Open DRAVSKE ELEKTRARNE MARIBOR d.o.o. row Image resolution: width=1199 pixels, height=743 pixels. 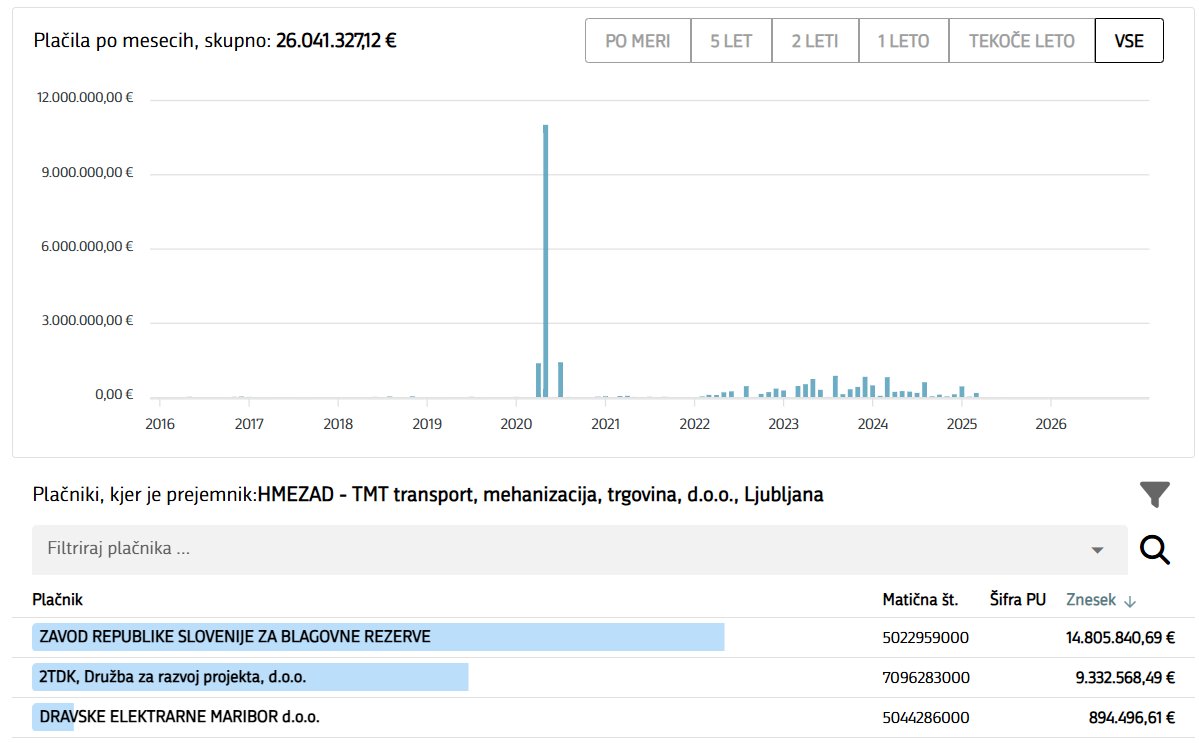pos(603,717)
